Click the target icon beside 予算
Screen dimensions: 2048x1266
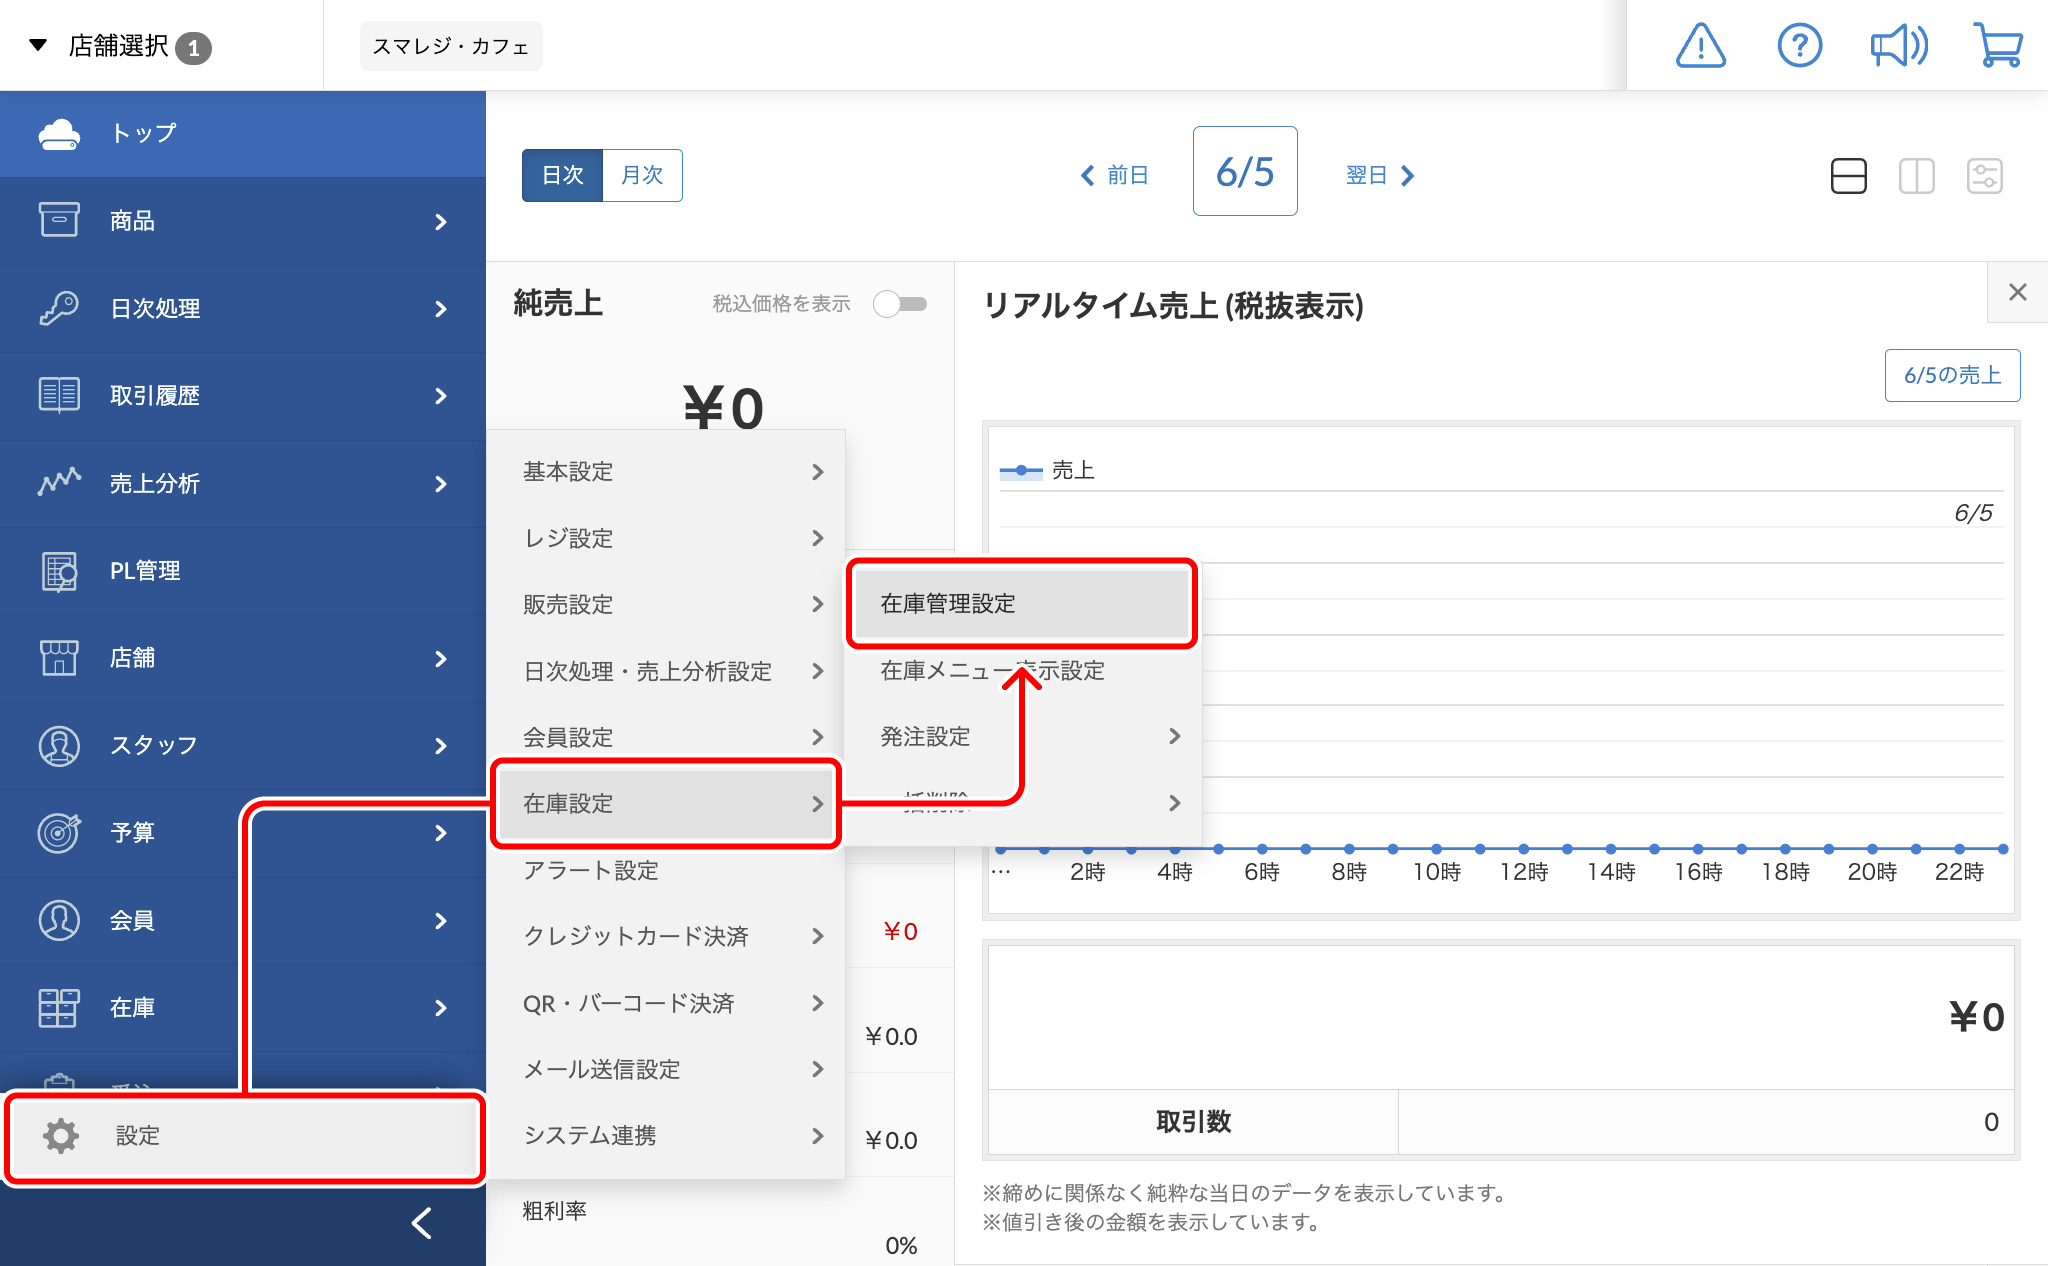click(59, 833)
